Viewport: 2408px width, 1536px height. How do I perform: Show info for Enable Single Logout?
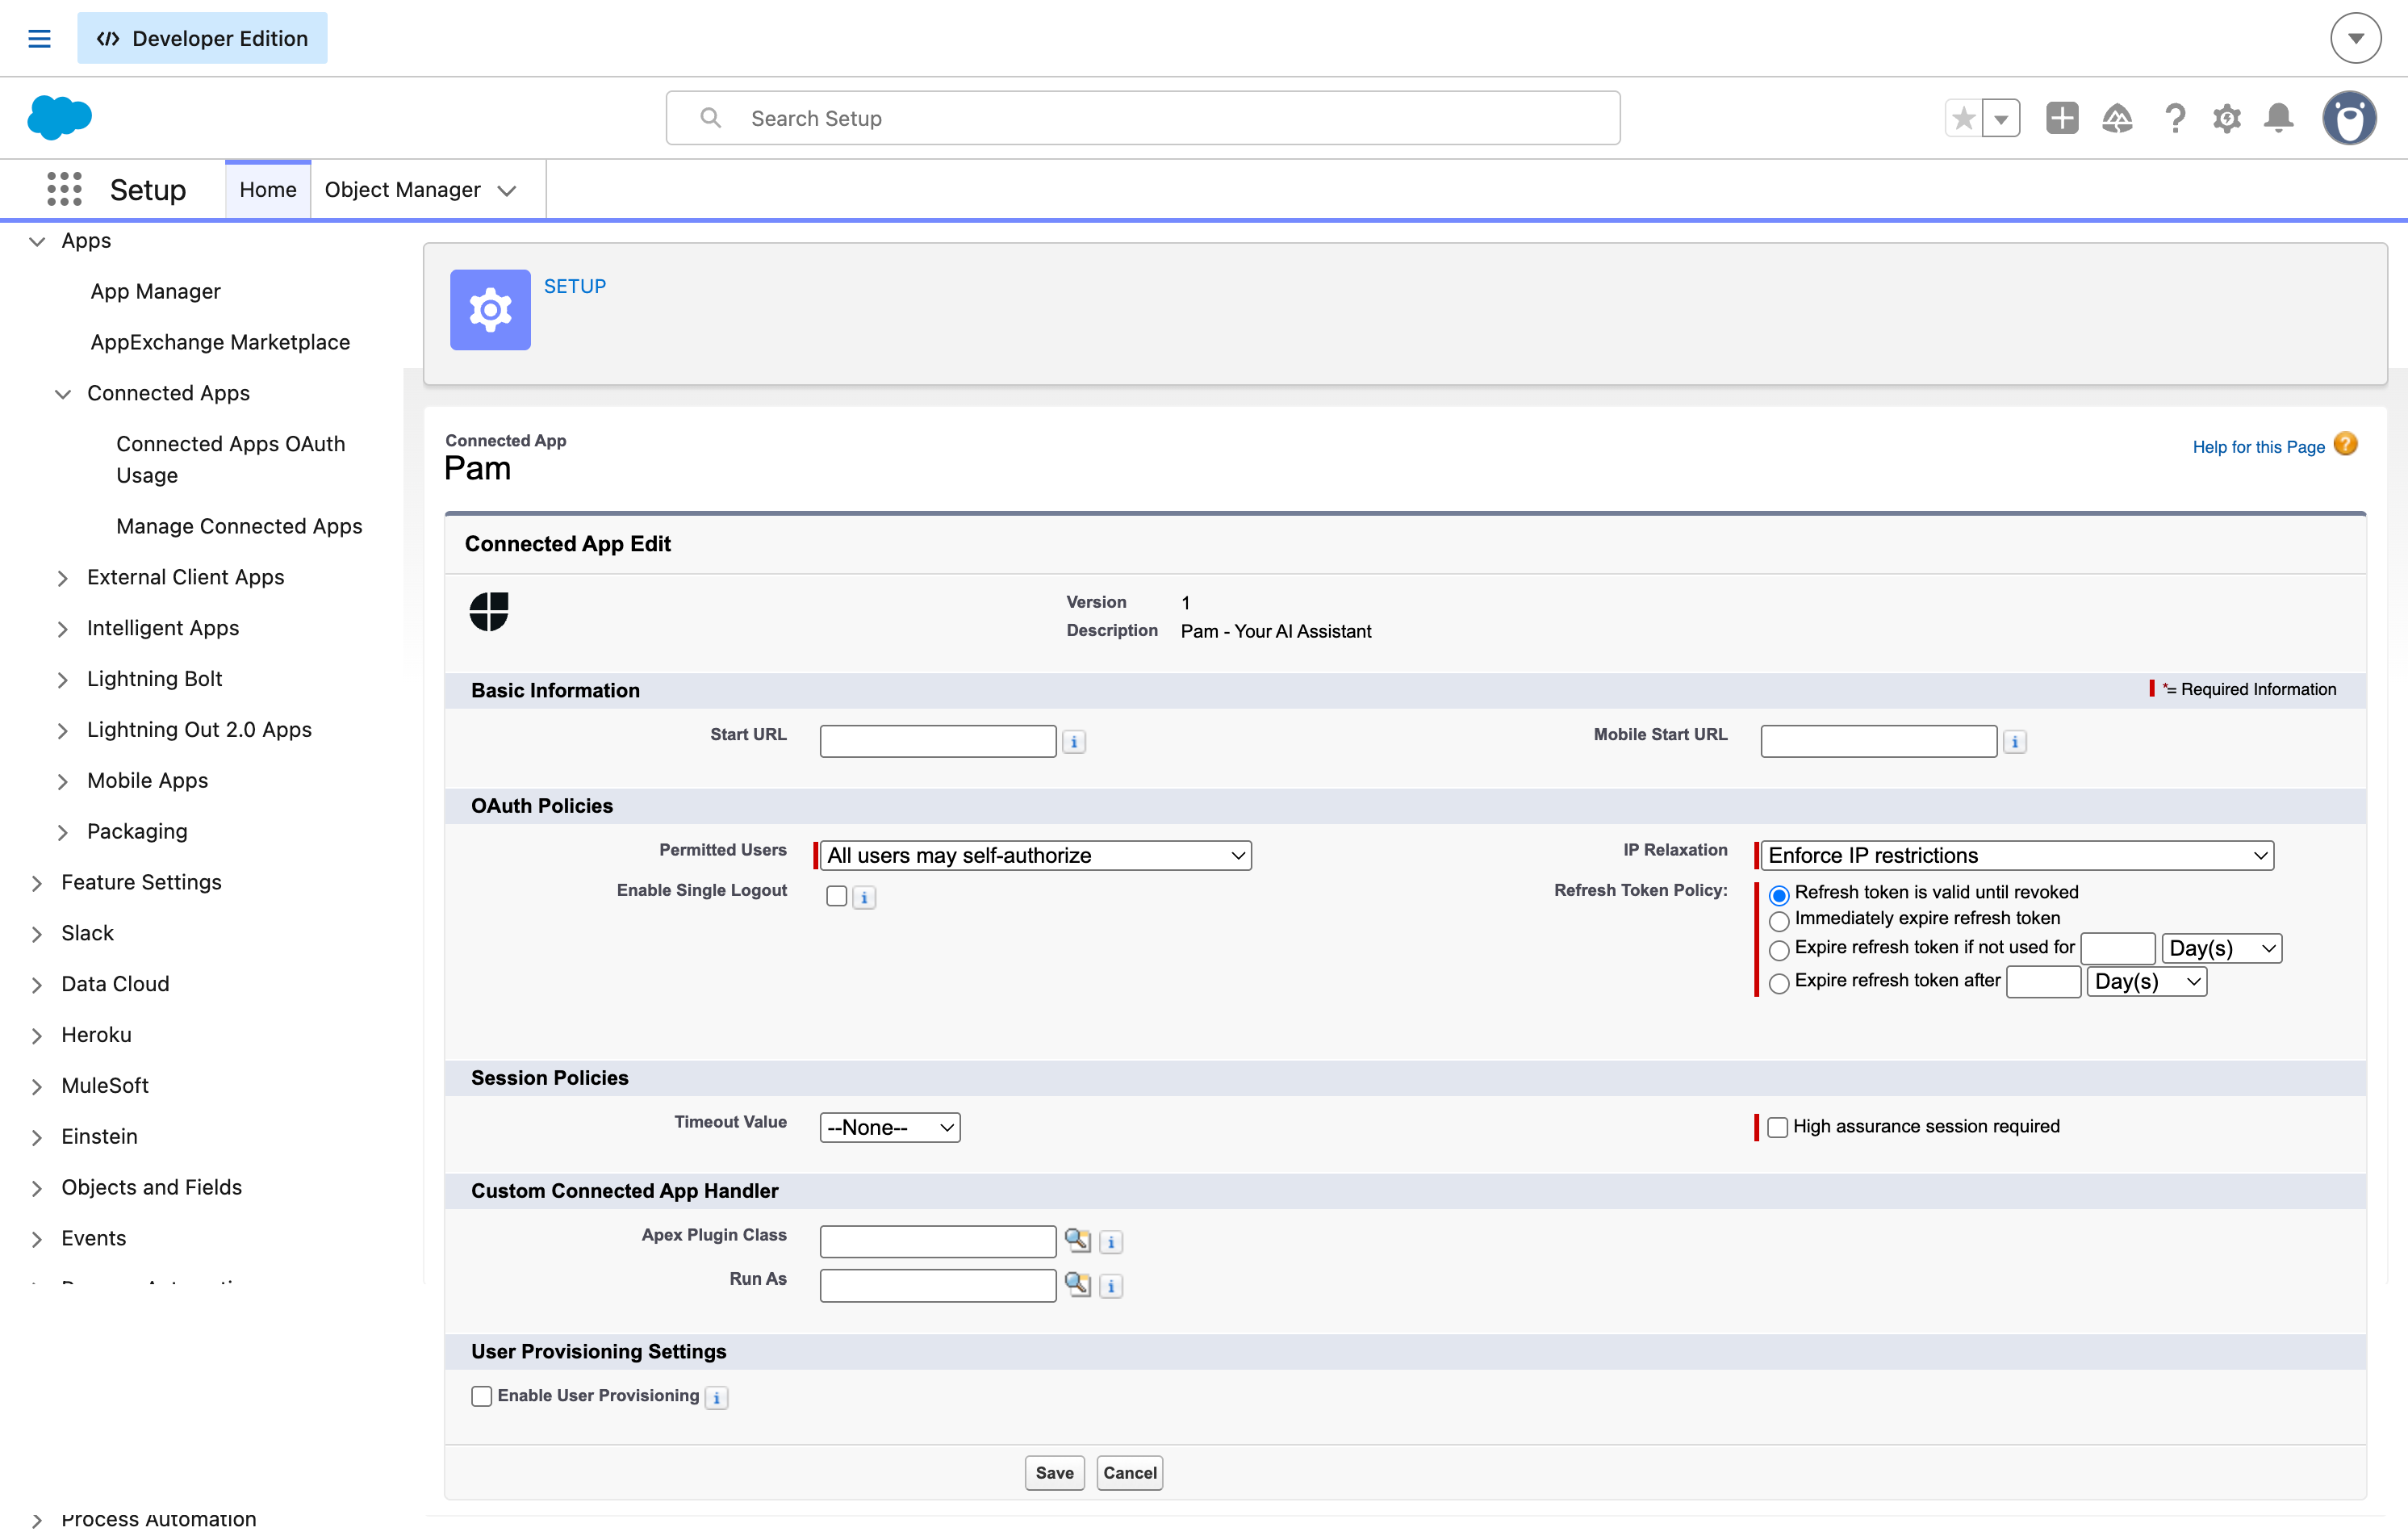pos(864,898)
